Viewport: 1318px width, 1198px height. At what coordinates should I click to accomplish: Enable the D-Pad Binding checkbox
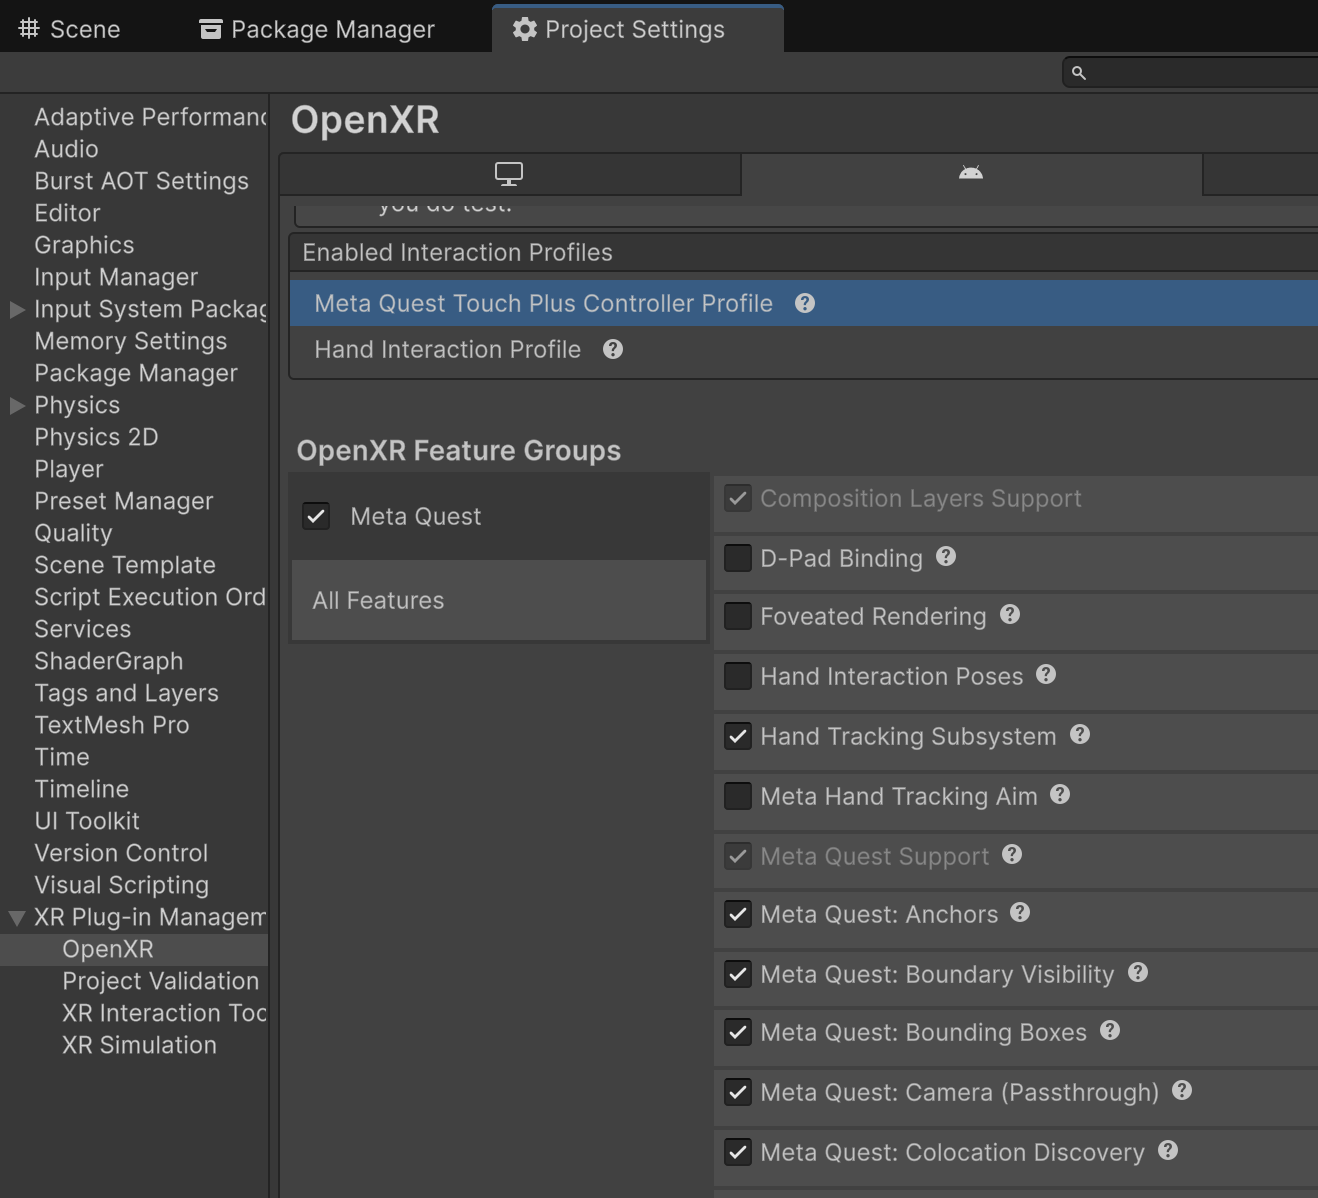tap(738, 558)
